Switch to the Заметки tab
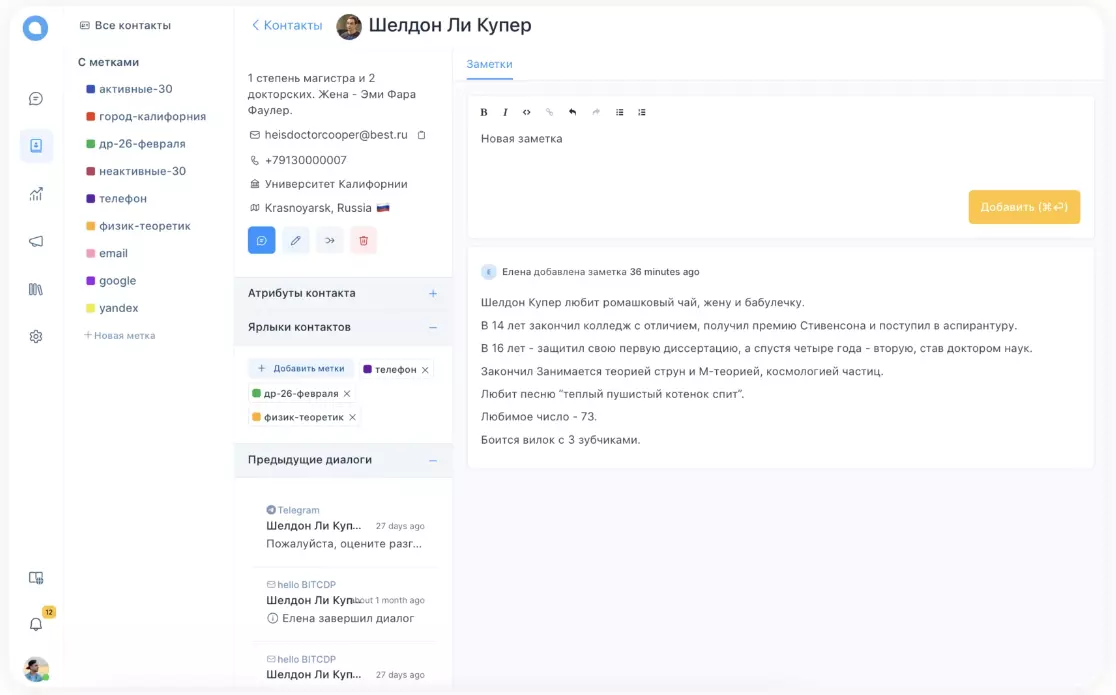This screenshot has height=695, width=1116. [x=489, y=64]
